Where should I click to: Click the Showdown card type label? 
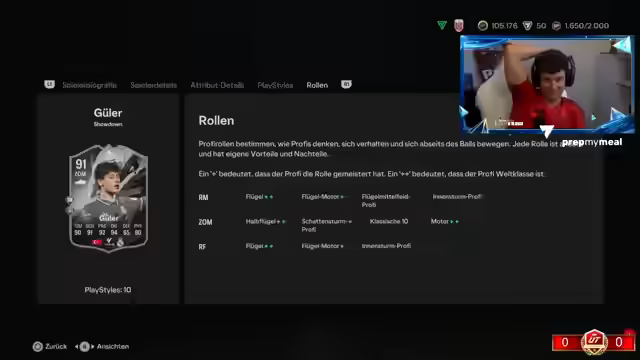click(x=108, y=124)
